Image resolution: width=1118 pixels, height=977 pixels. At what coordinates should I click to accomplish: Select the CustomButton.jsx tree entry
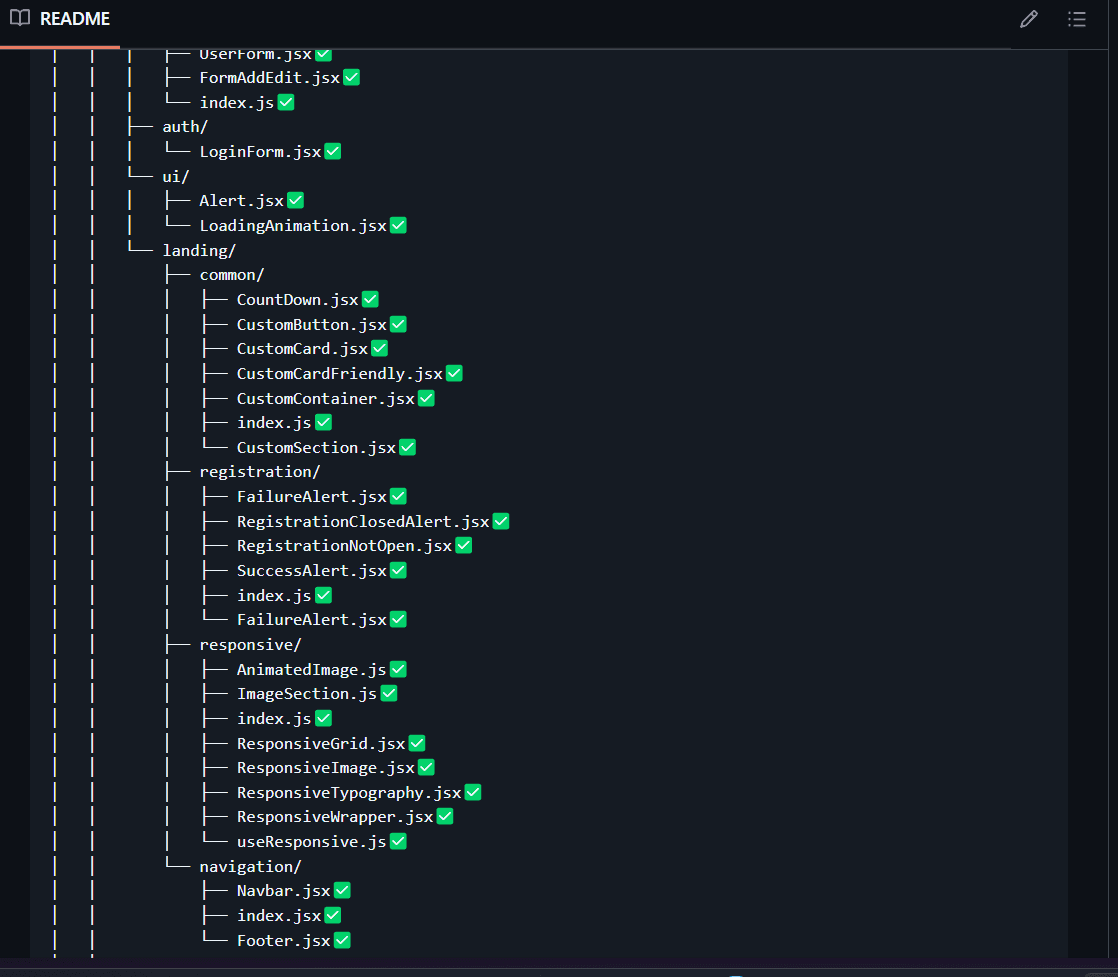pos(310,323)
